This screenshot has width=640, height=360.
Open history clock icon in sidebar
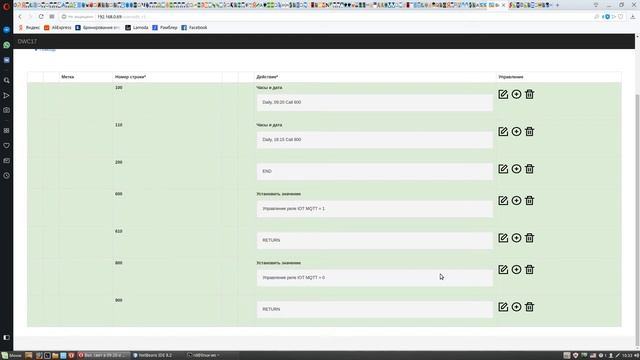7,176
